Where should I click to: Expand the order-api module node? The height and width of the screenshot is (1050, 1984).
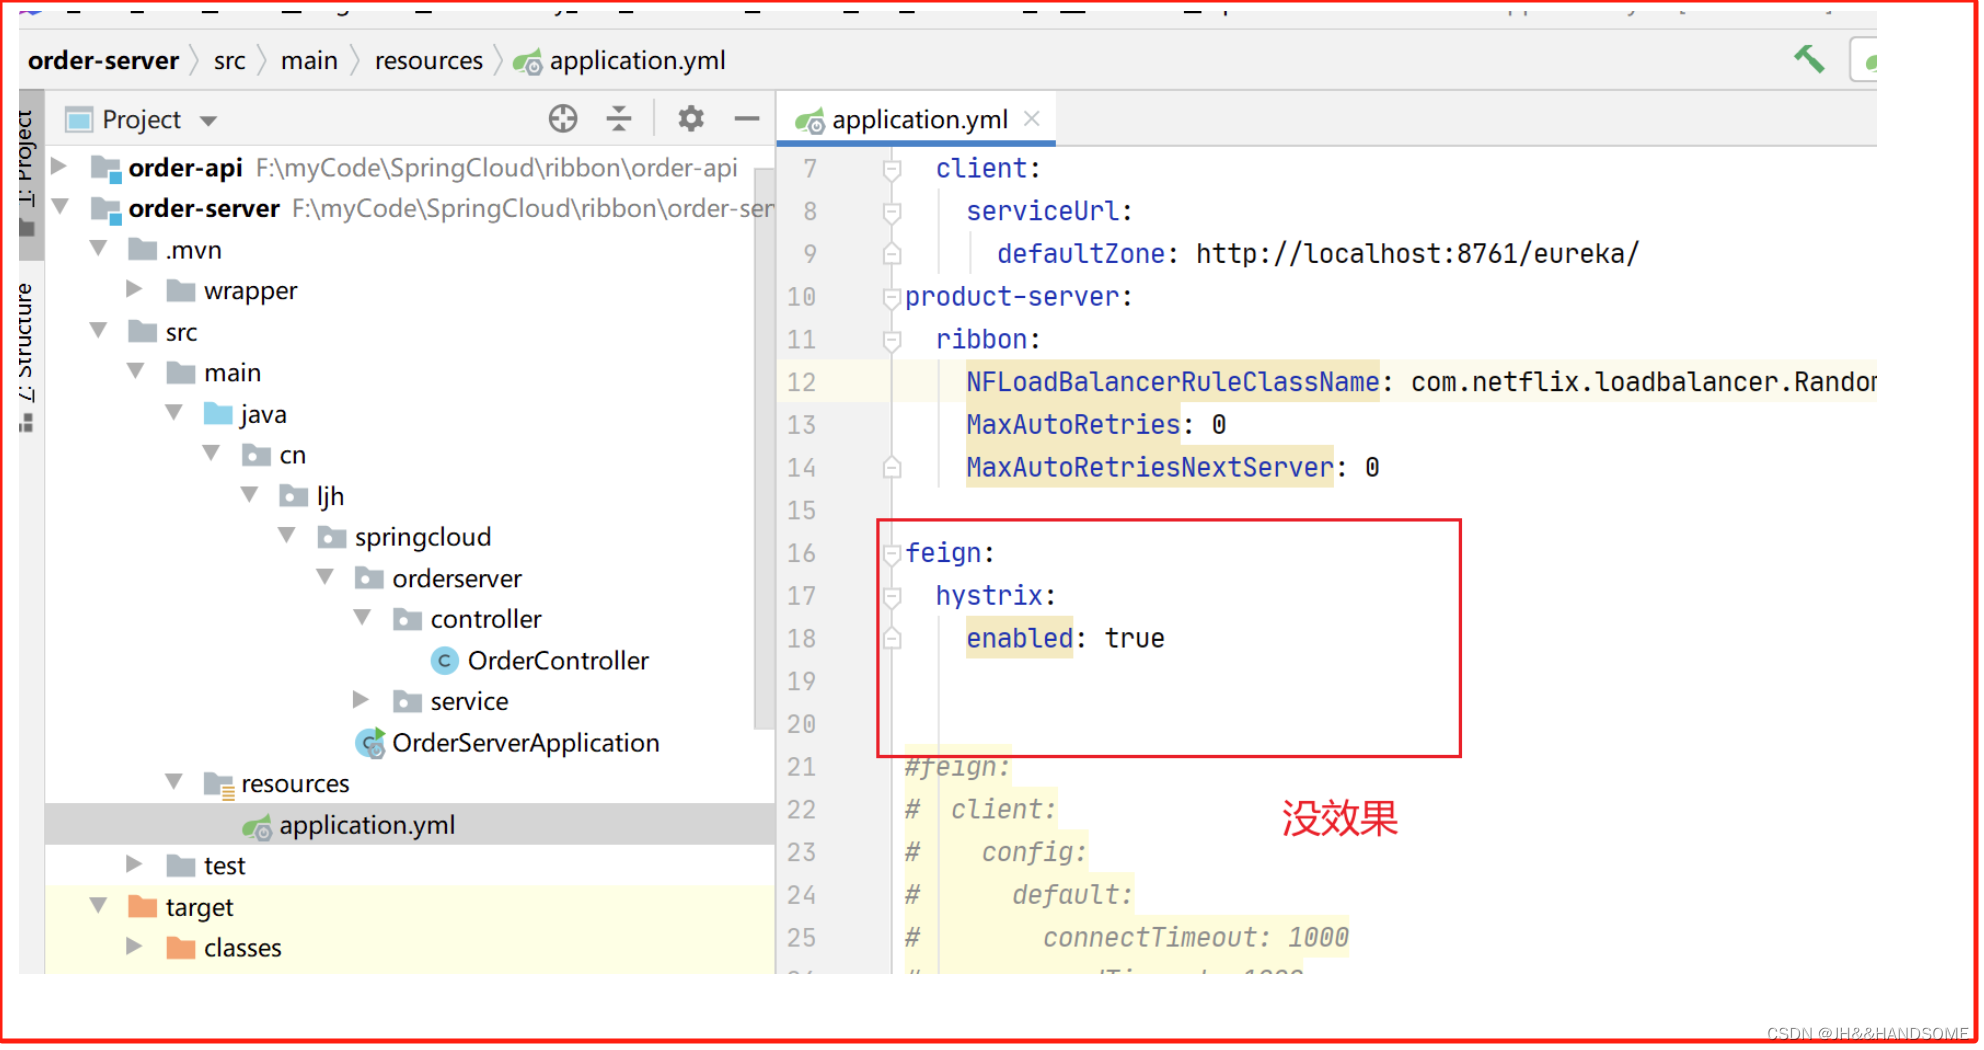coord(59,166)
